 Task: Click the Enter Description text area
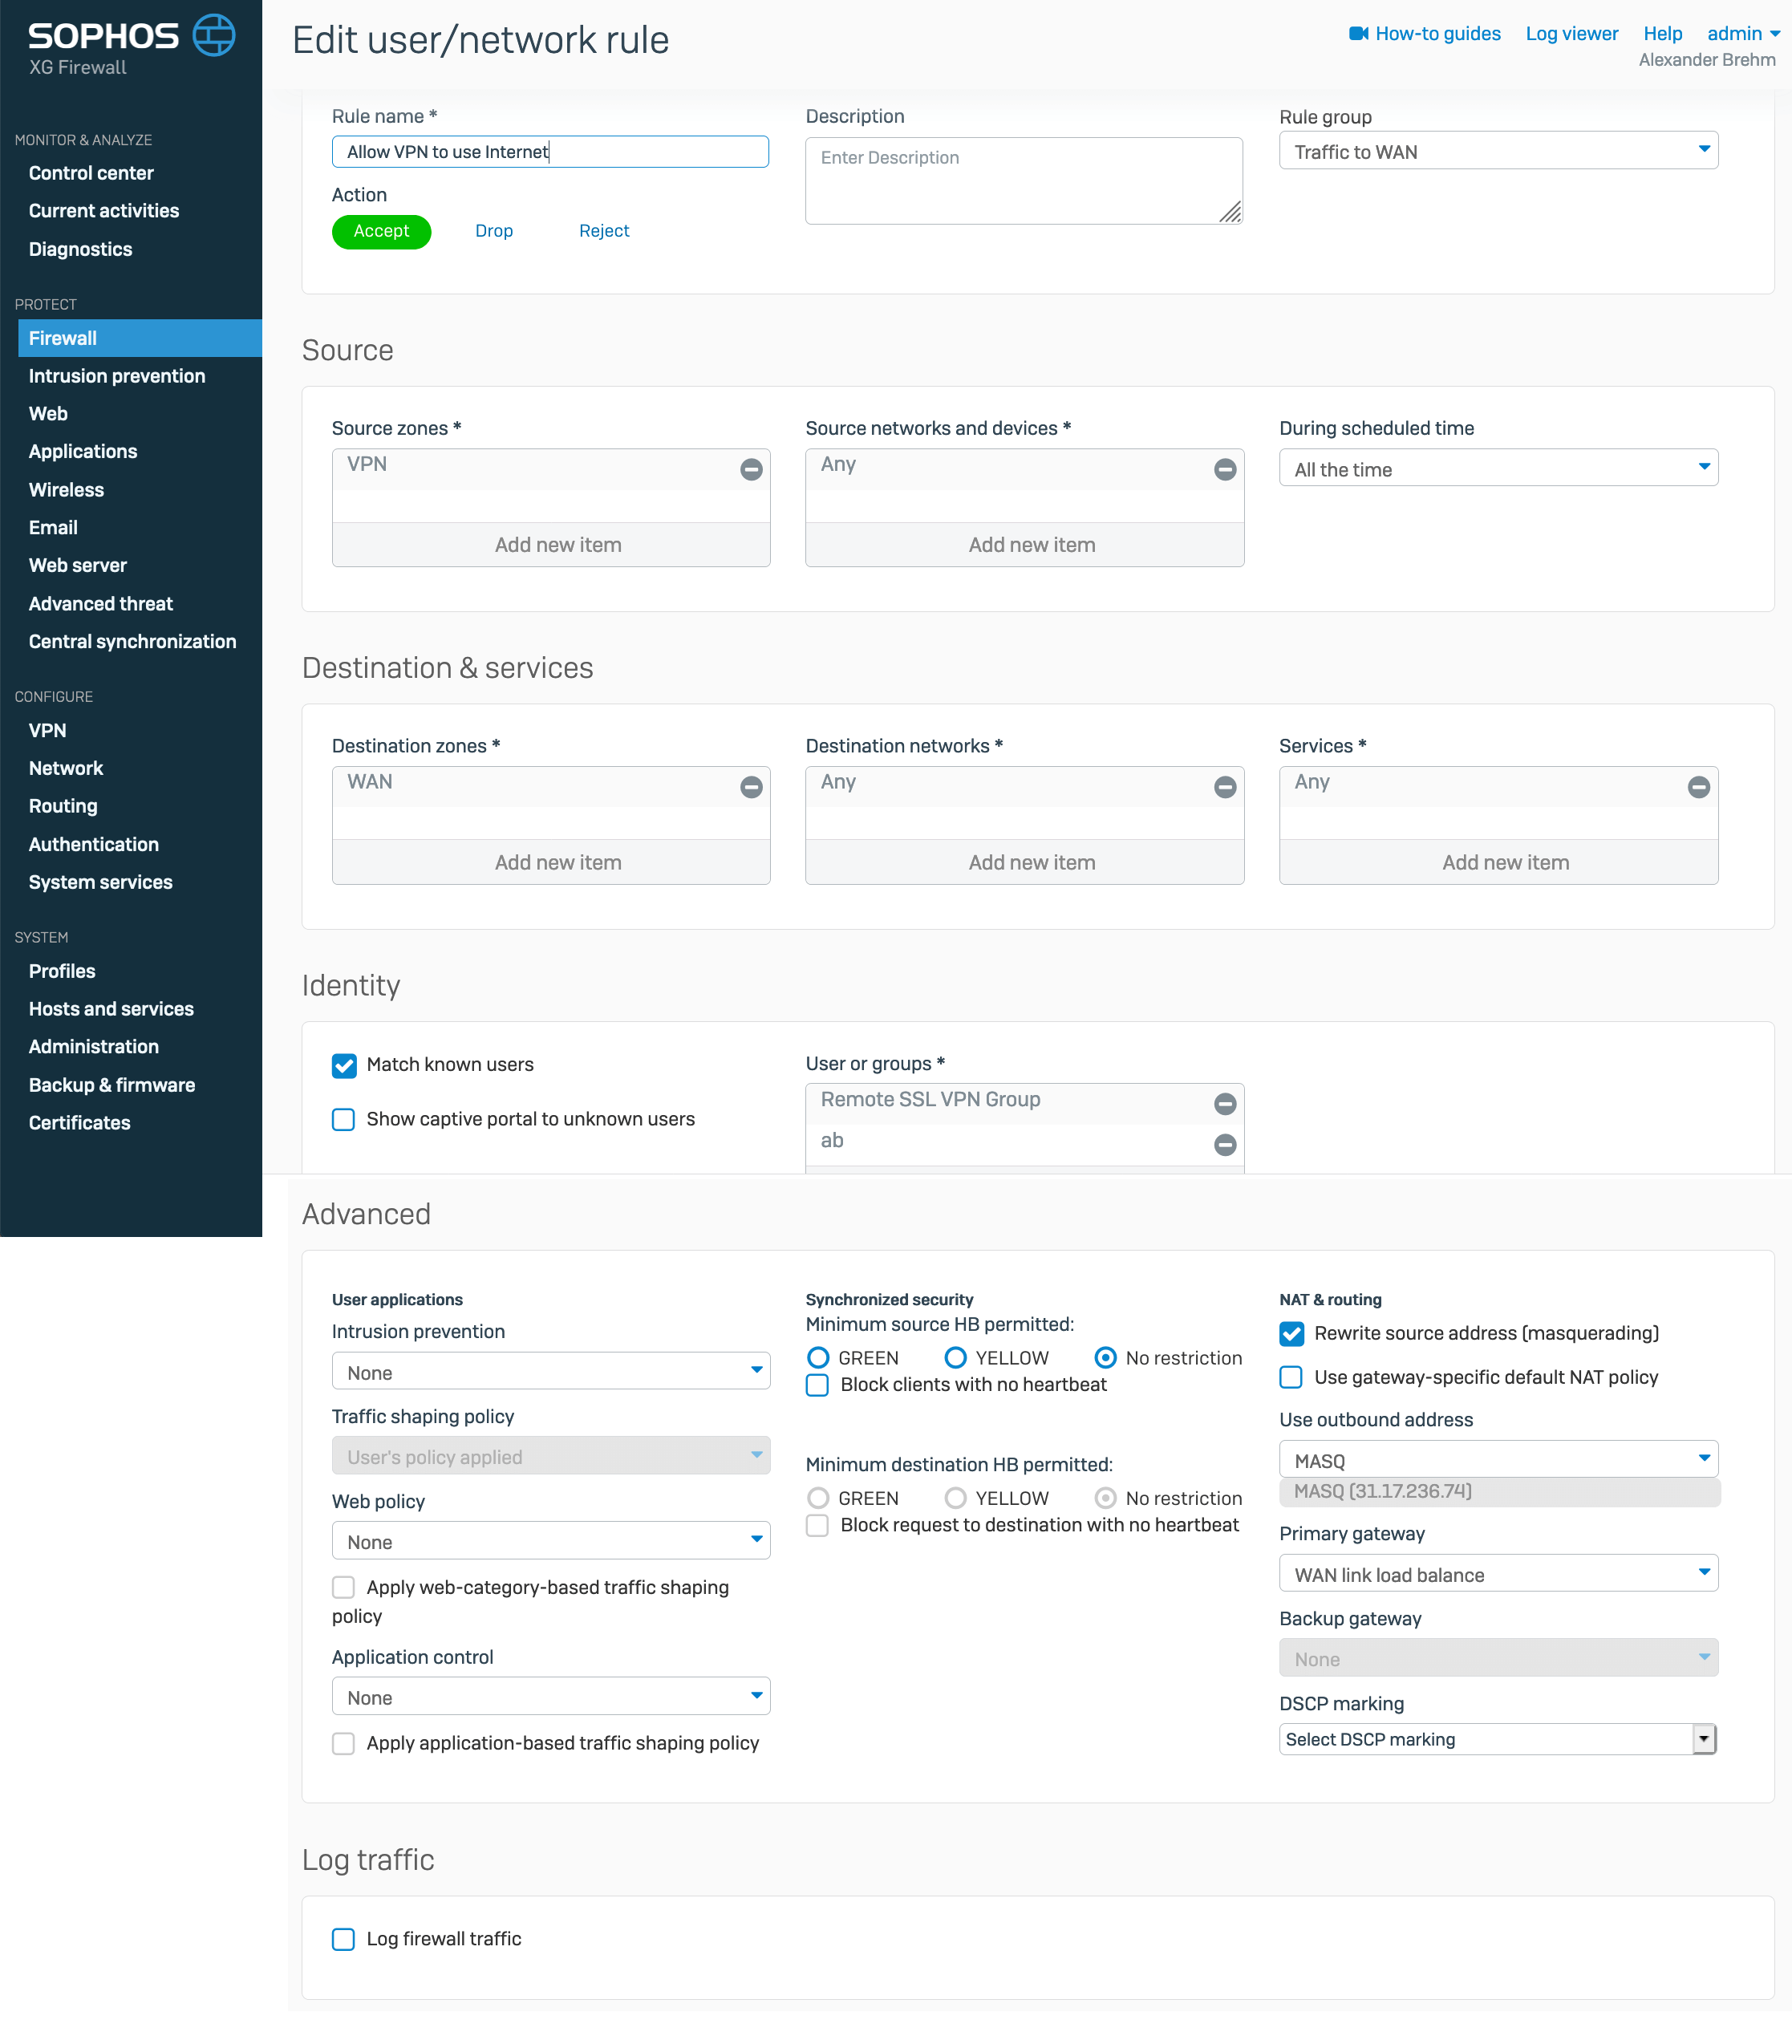(1023, 181)
